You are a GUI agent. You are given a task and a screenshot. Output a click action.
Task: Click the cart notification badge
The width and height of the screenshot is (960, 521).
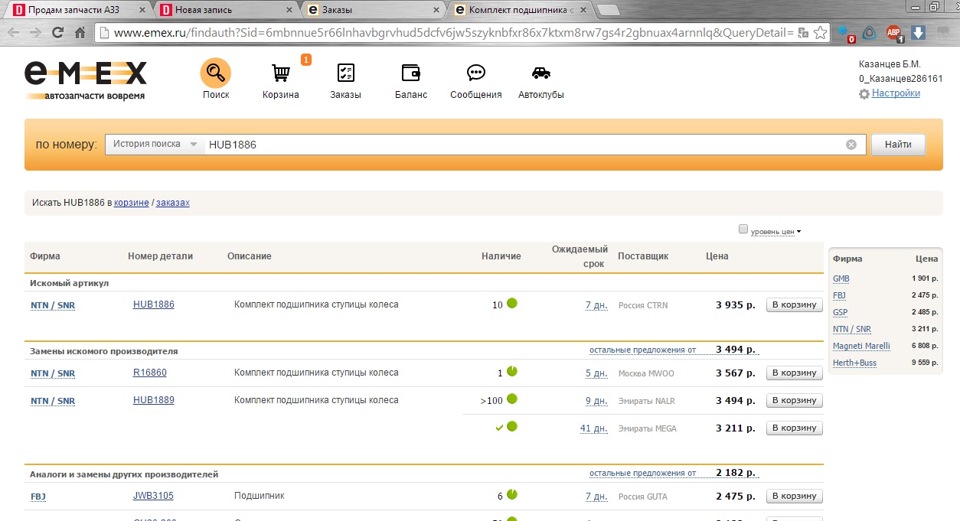click(306, 59)
